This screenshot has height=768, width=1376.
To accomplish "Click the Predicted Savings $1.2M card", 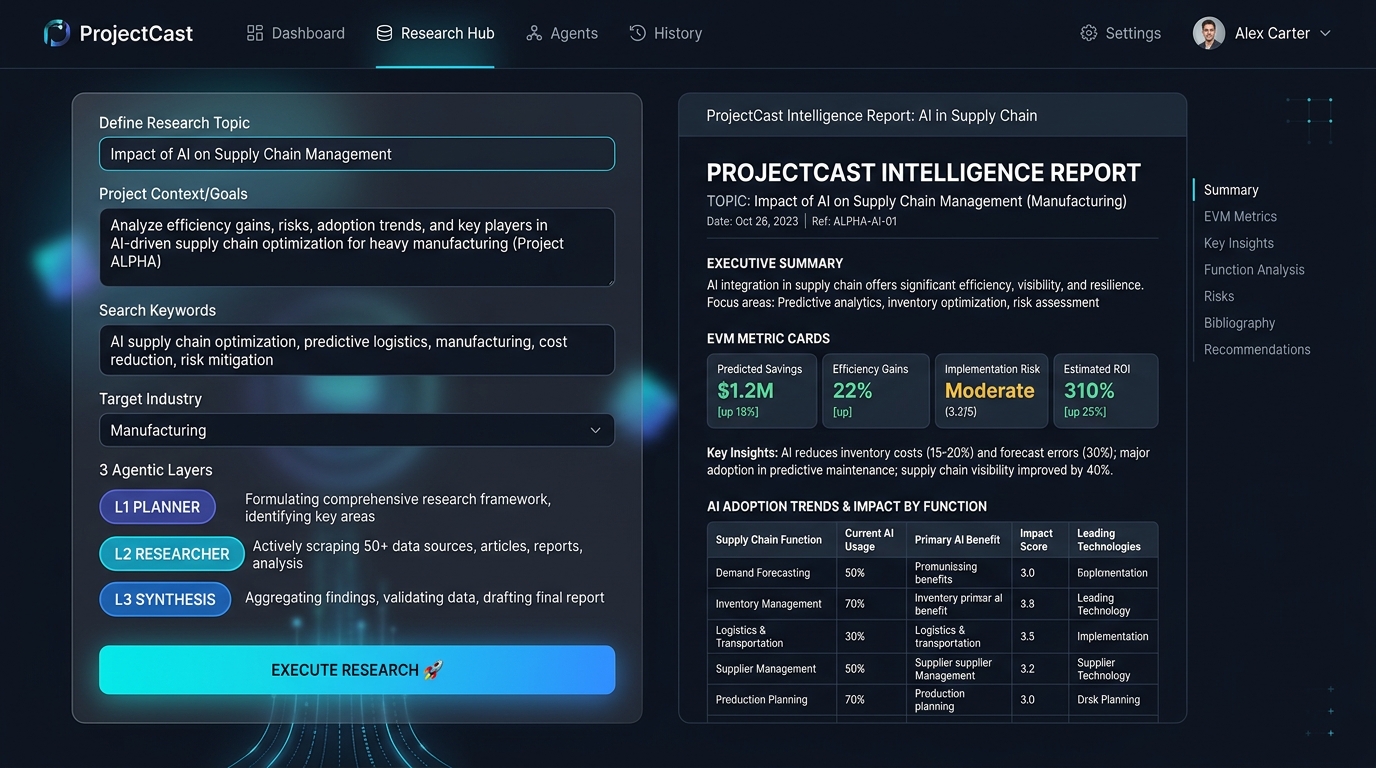I will (x=762, y=390).
